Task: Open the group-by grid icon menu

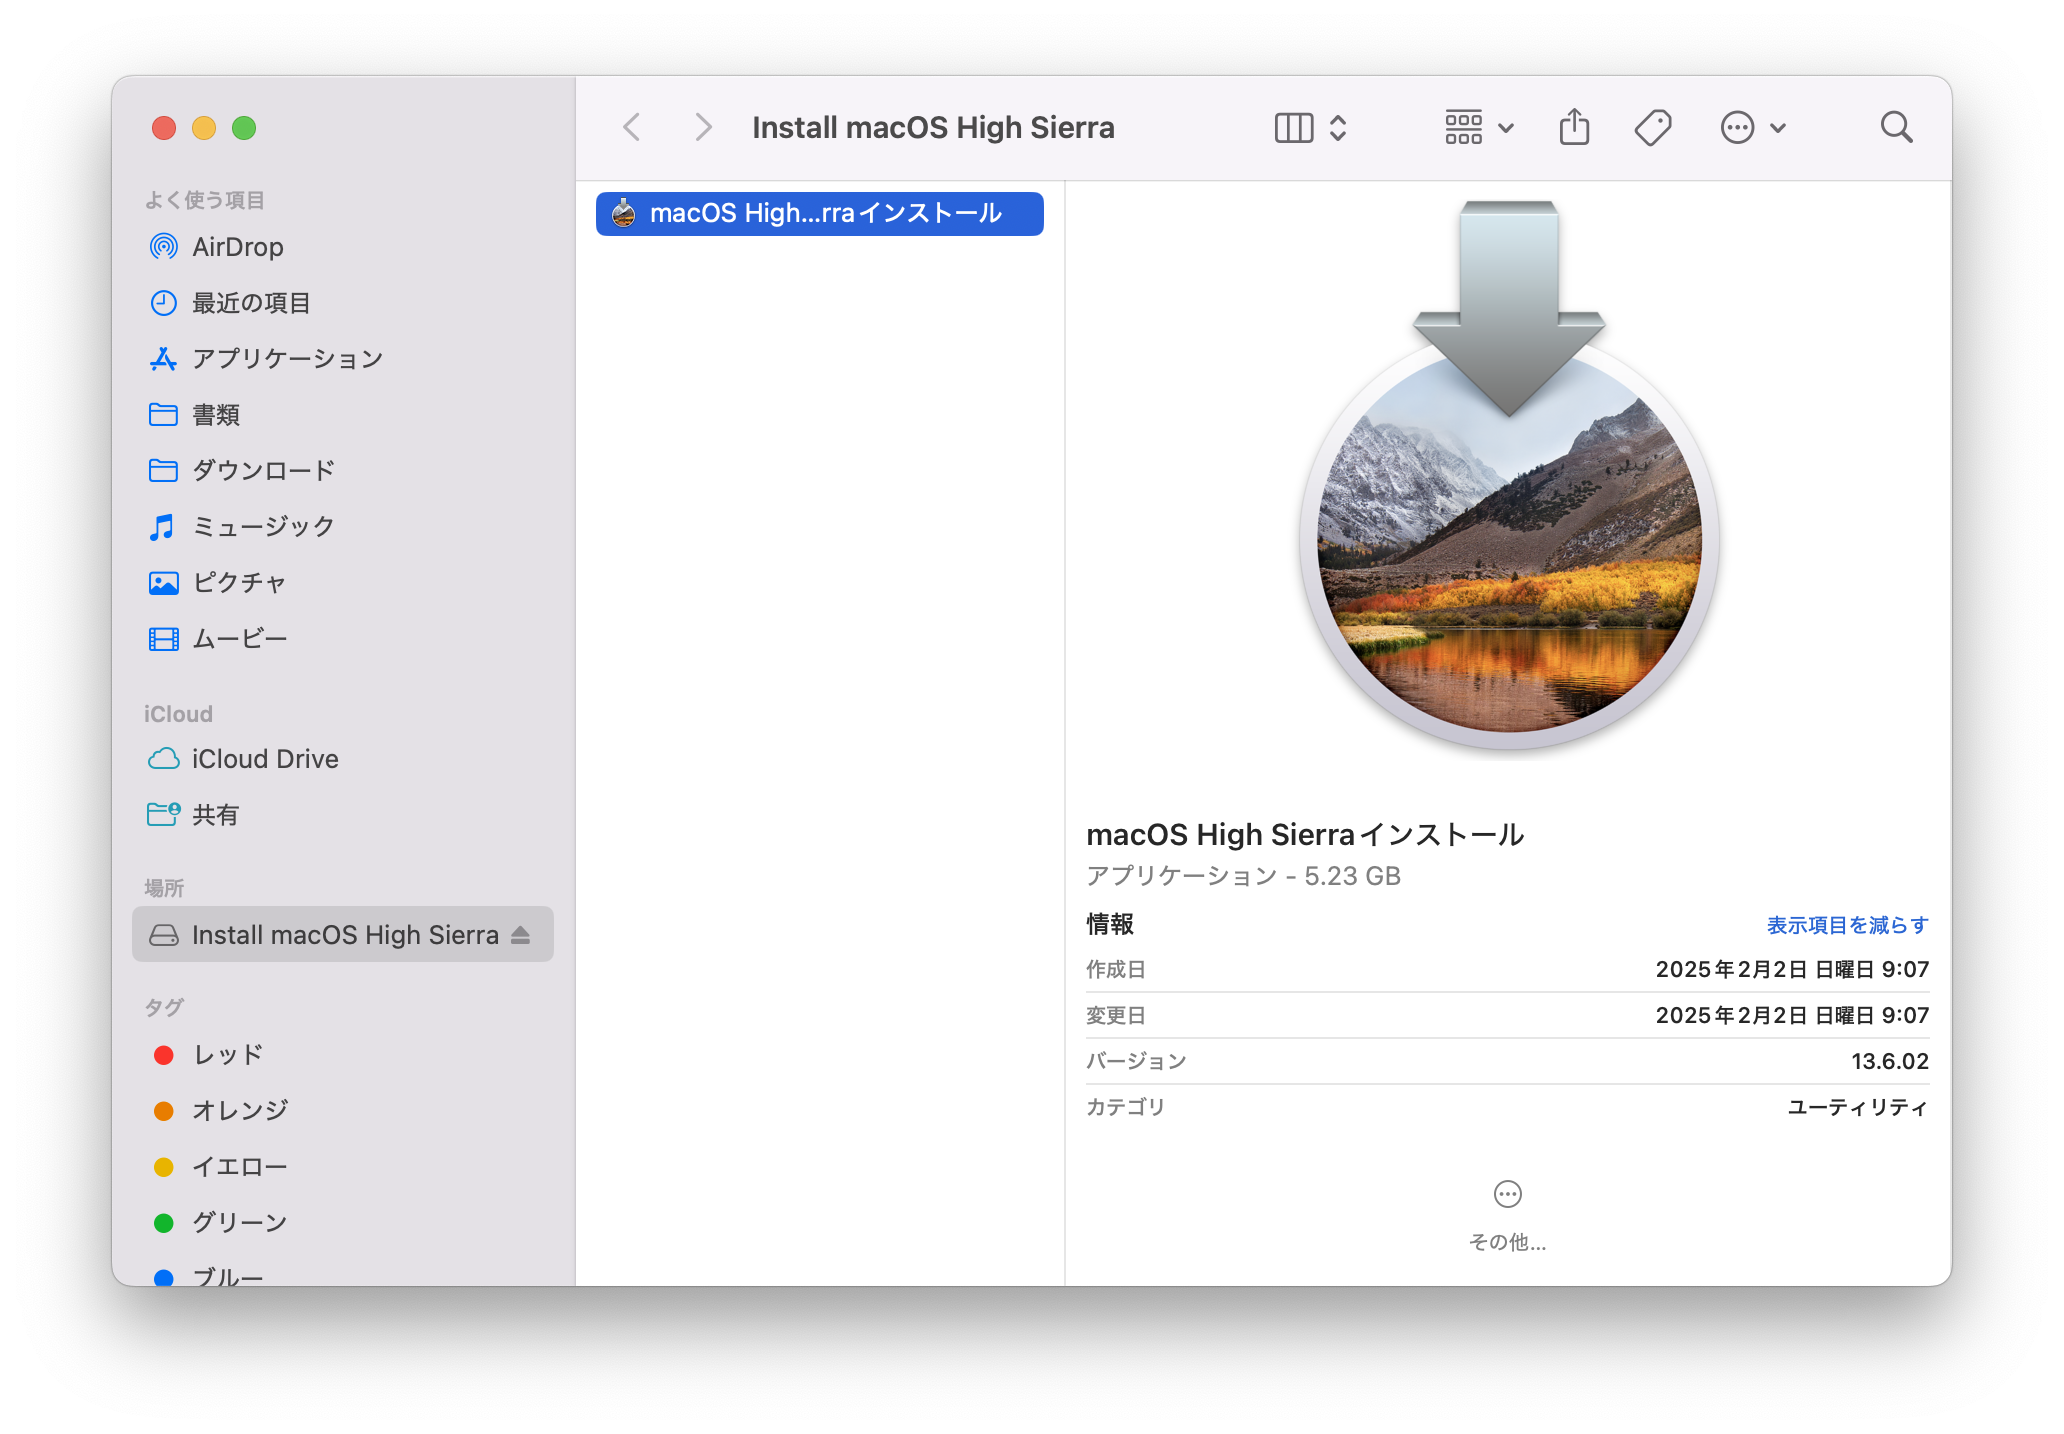Action: point(1479,128)
